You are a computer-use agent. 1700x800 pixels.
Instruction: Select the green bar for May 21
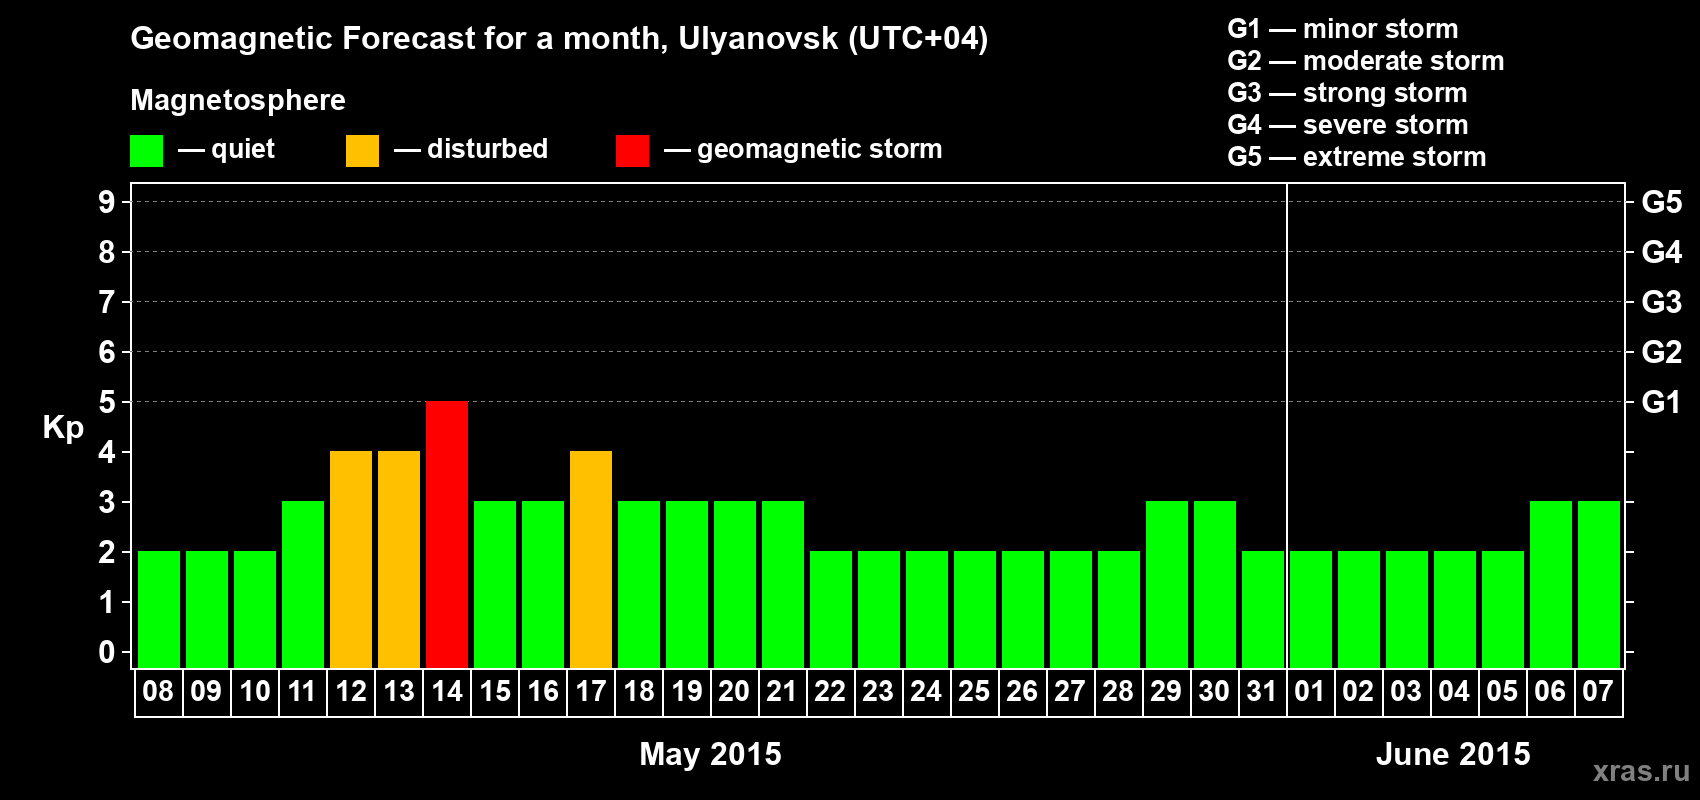(x=783, y=584)
